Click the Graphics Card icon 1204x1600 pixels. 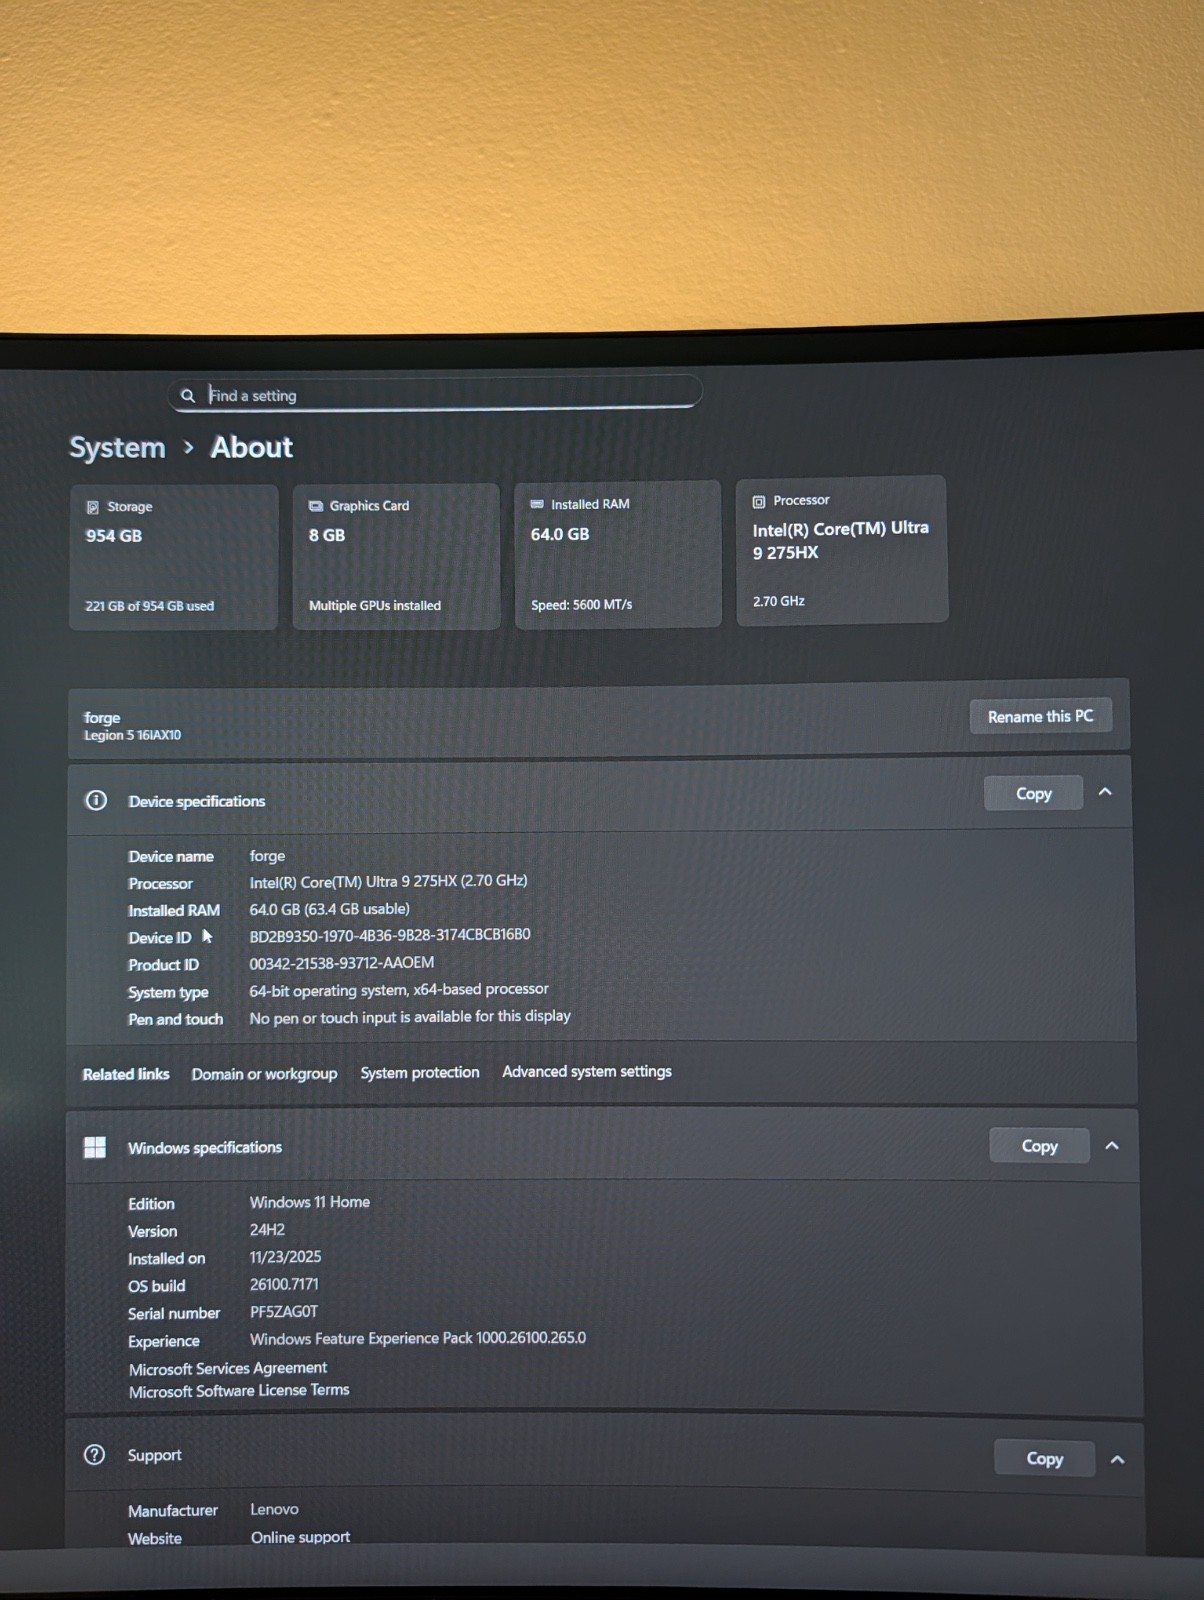tap(316, 506)
